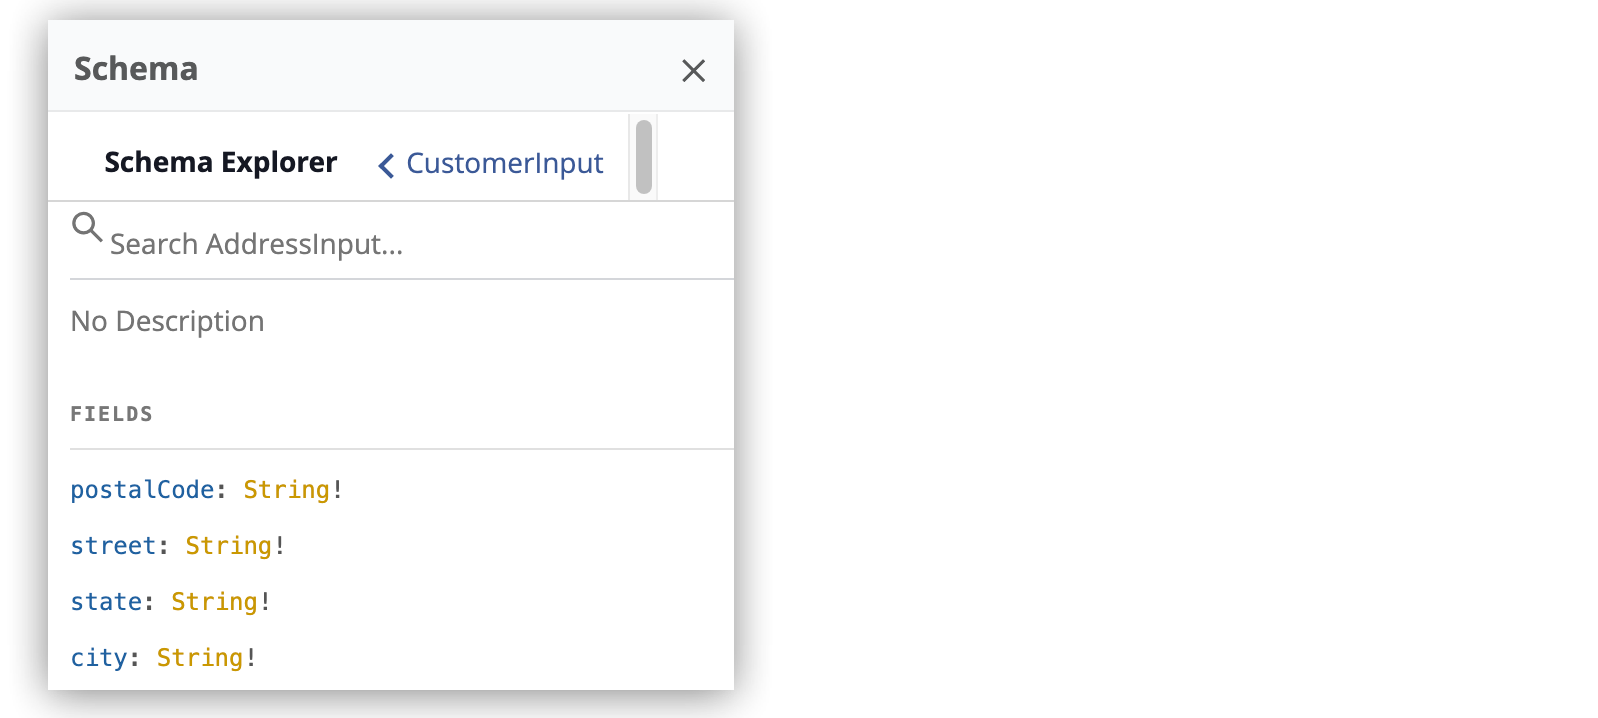The image size is (1598, 718).
Task: Open the String type of city
Action: click(x=199, y=657)
